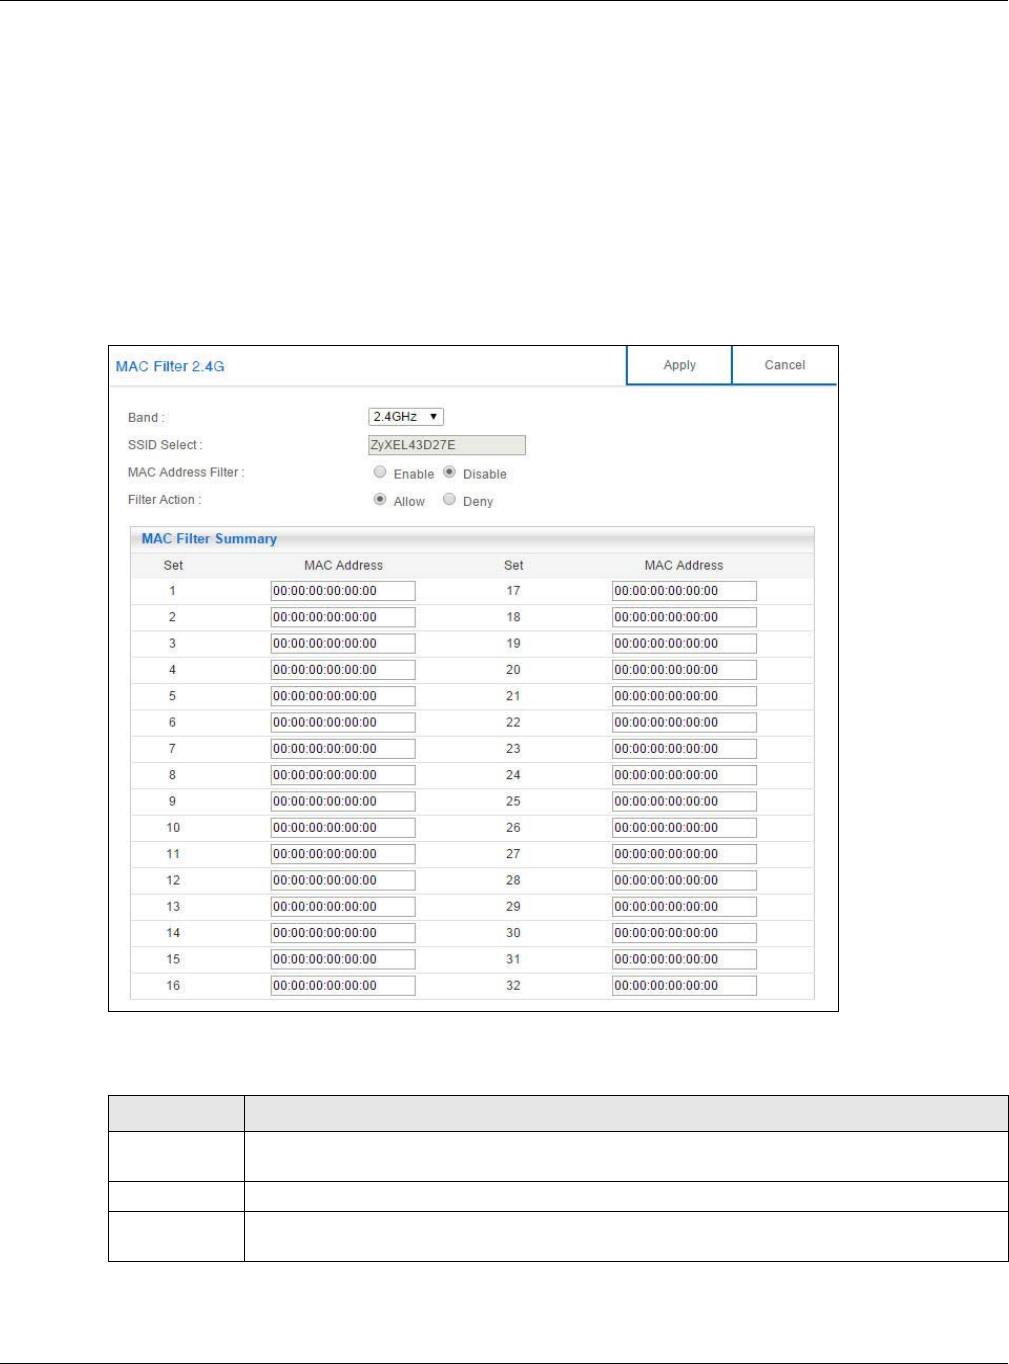Choose the Deny filter action radio
The image size is (1009, 1364).
click(450, 499)
